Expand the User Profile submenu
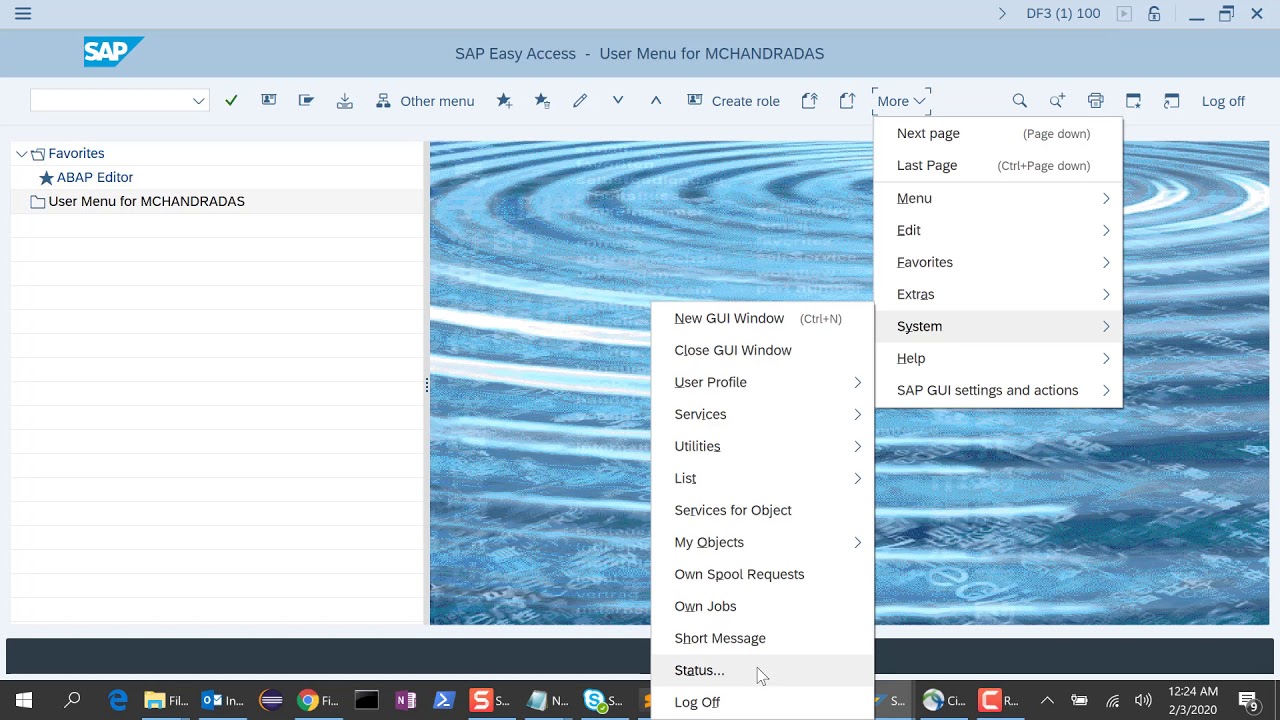The width and height of the screenshot is (1280, 720). pos(762,382)
